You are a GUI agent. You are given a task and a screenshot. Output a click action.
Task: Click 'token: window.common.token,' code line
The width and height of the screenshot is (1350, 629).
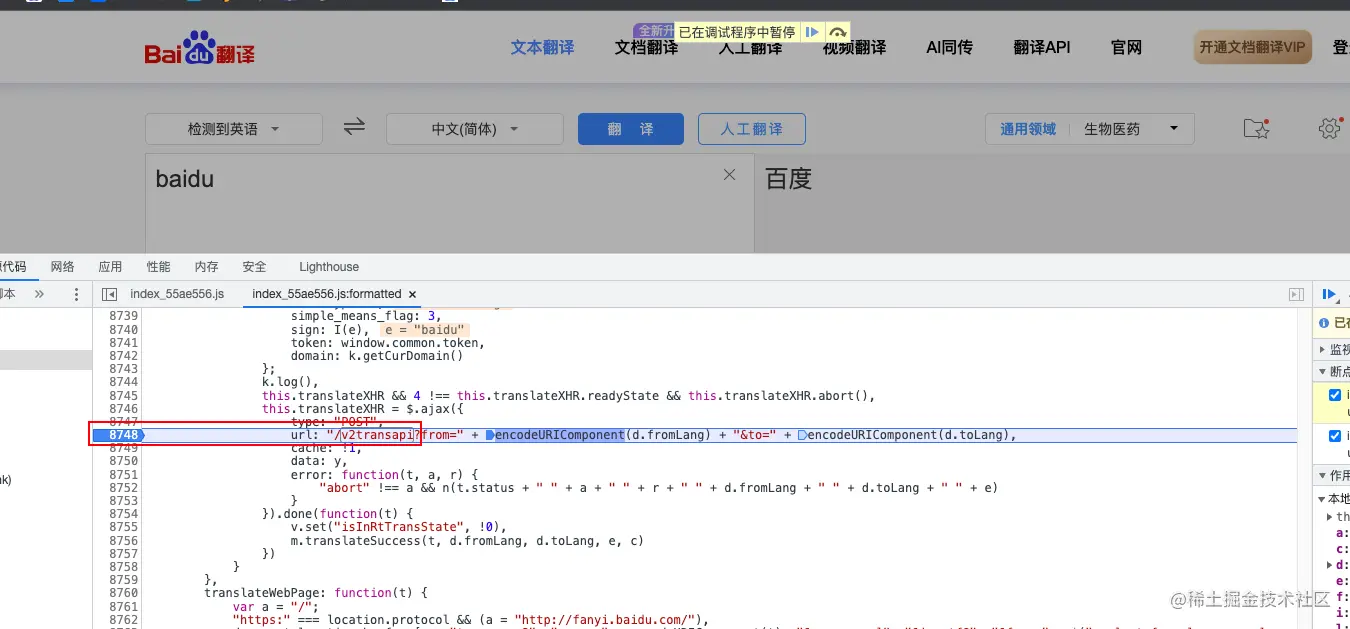387,343
